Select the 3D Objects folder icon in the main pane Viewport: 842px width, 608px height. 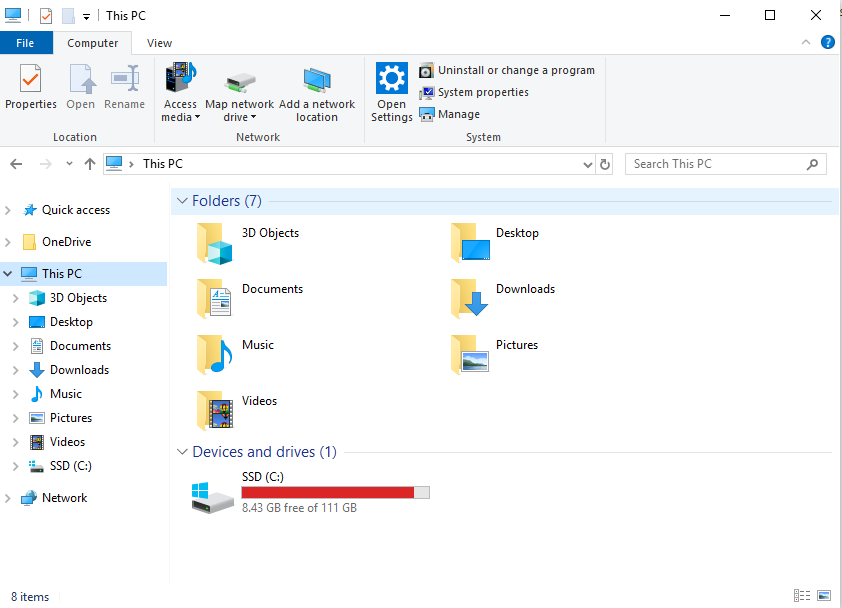(214, 244)
